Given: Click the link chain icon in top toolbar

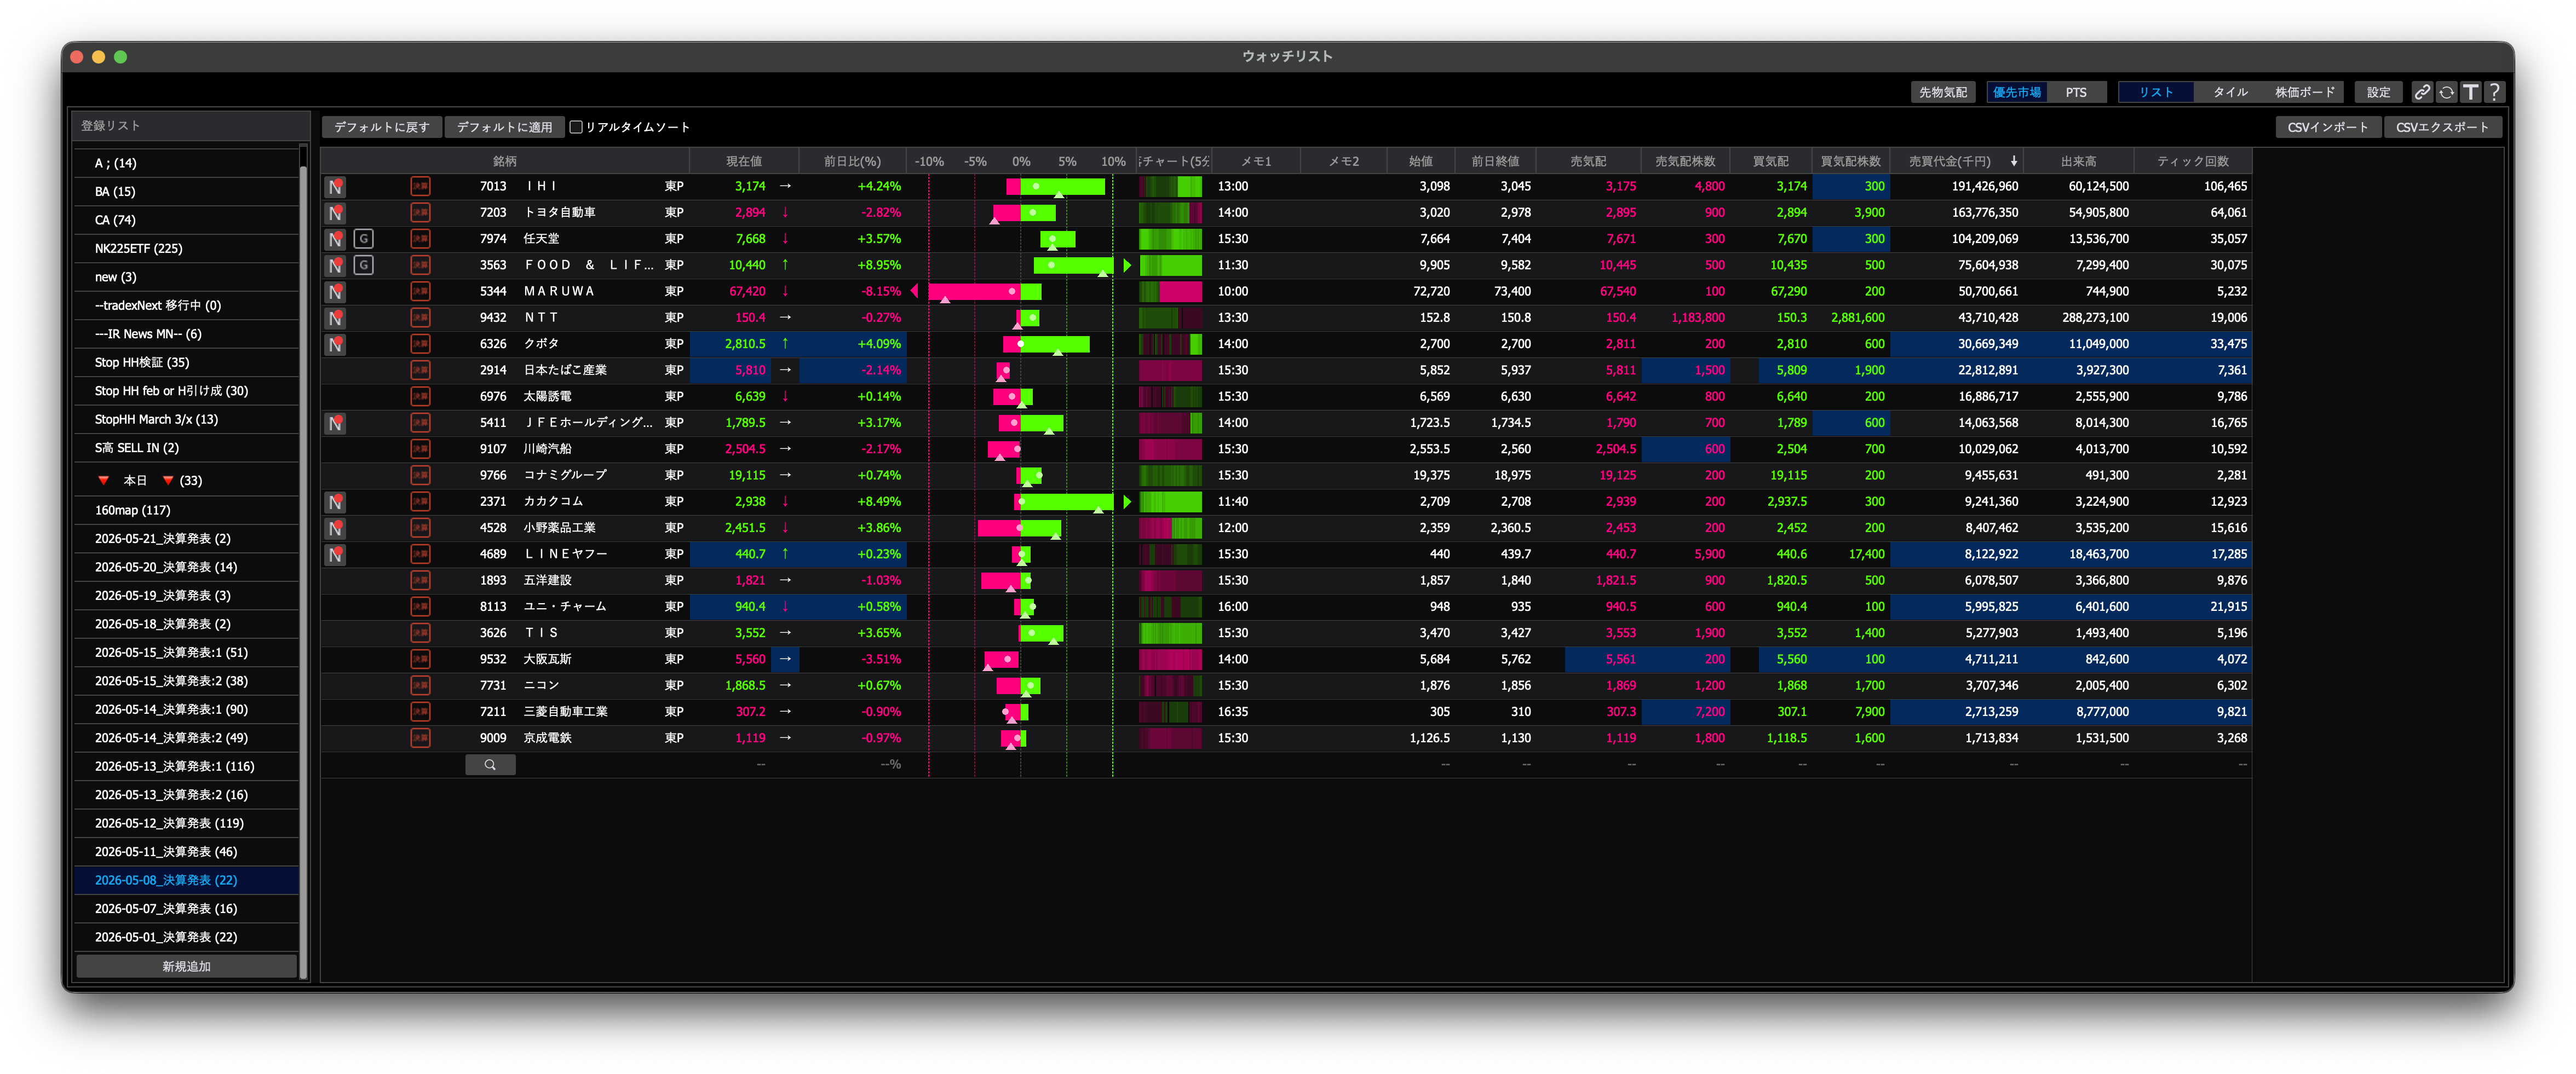Looking at the screenshot, I should click(2422, 92).
